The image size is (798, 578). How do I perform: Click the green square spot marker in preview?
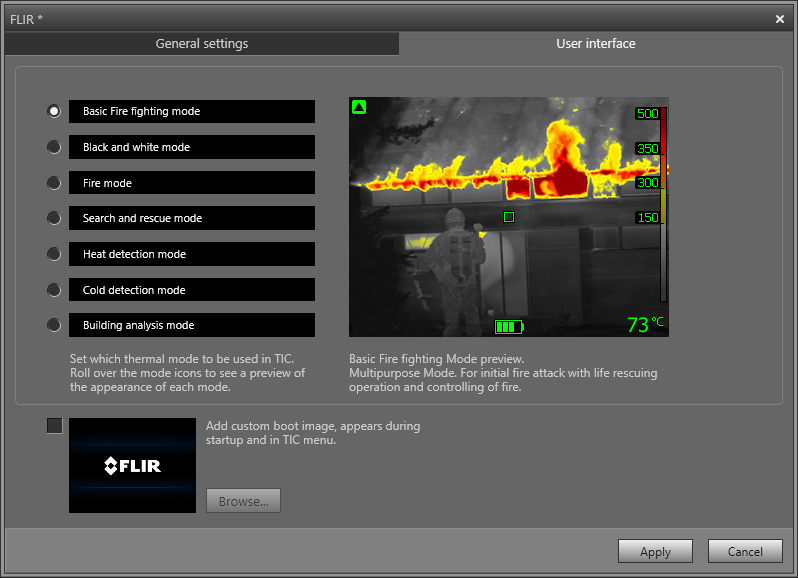point(509,217)
